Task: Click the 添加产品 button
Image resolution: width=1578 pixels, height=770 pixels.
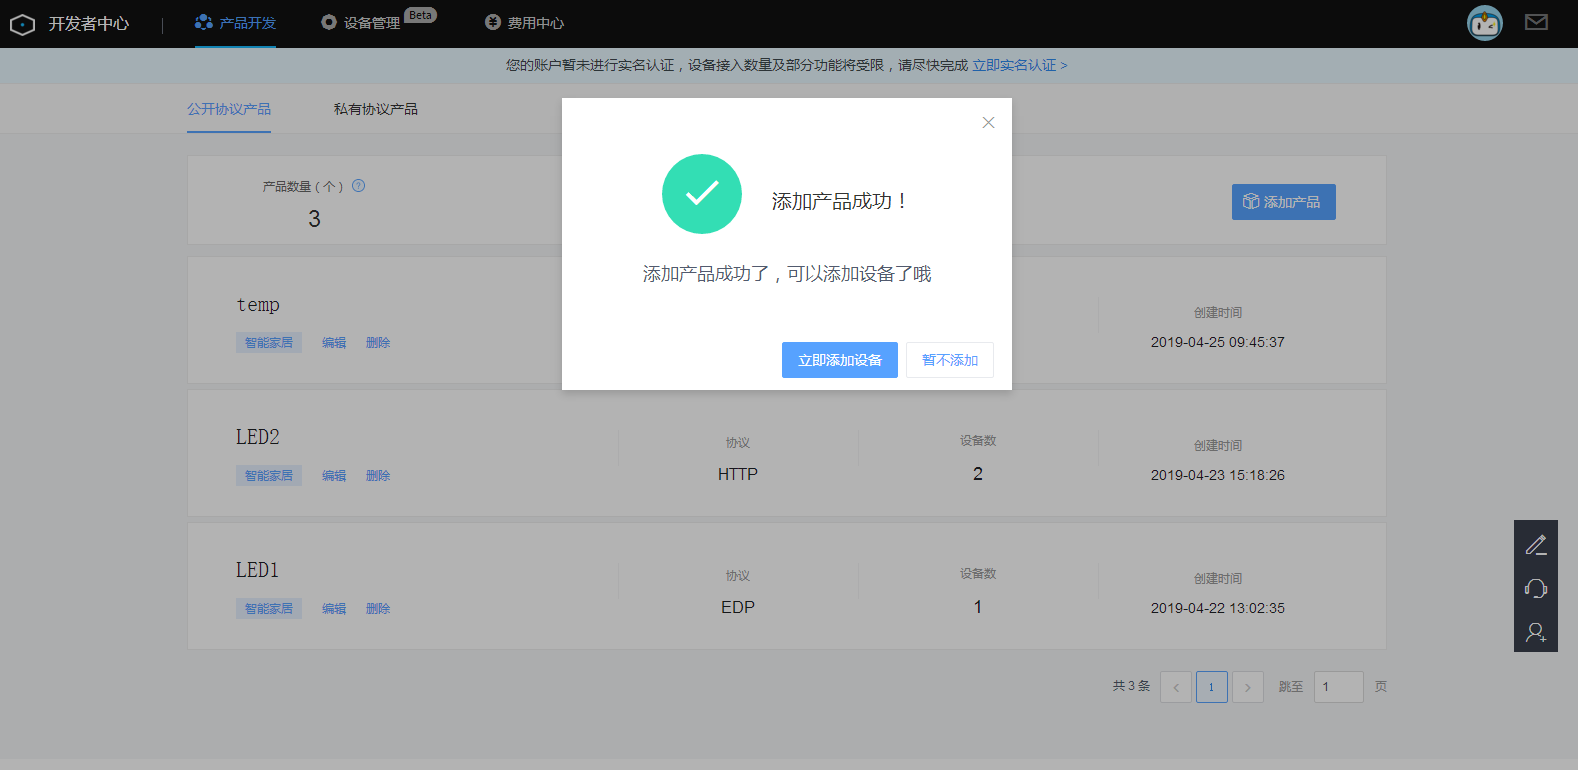Action: (x=1284, y=202)
